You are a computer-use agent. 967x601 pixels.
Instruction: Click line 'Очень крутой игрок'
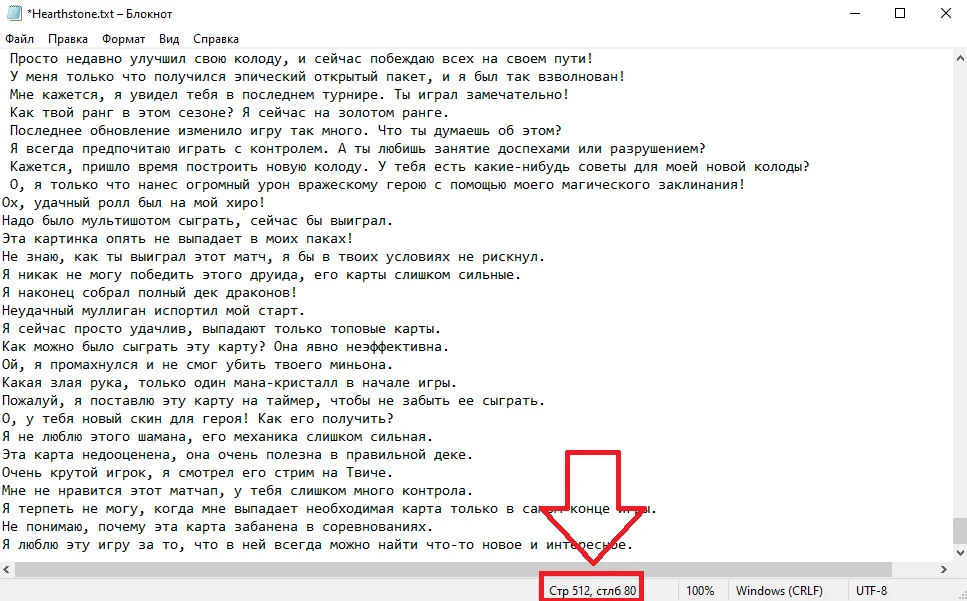[197, 473]
